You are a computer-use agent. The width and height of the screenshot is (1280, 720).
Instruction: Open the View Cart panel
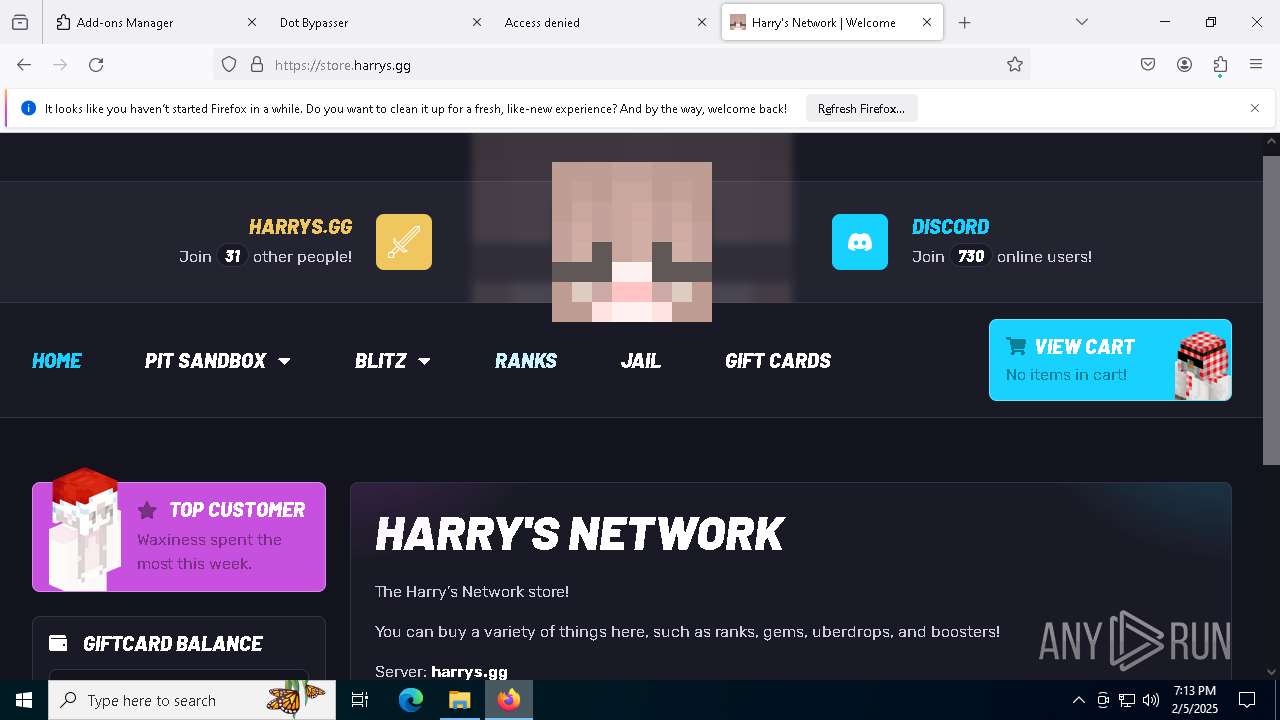tap(1110, 360)
